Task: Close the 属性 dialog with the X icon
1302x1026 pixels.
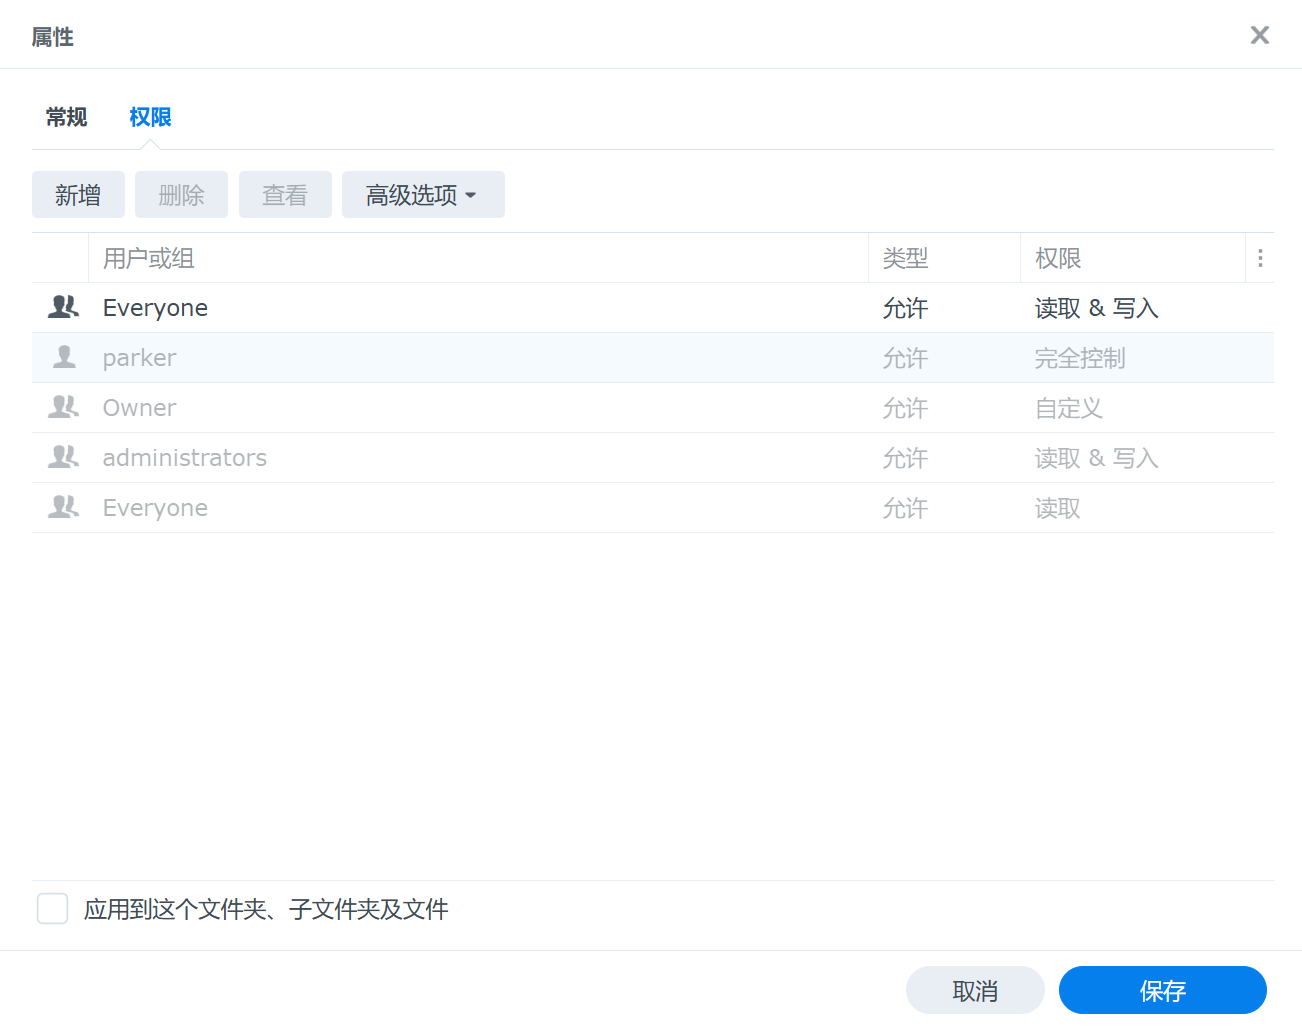Action: tap(1259, 35)
